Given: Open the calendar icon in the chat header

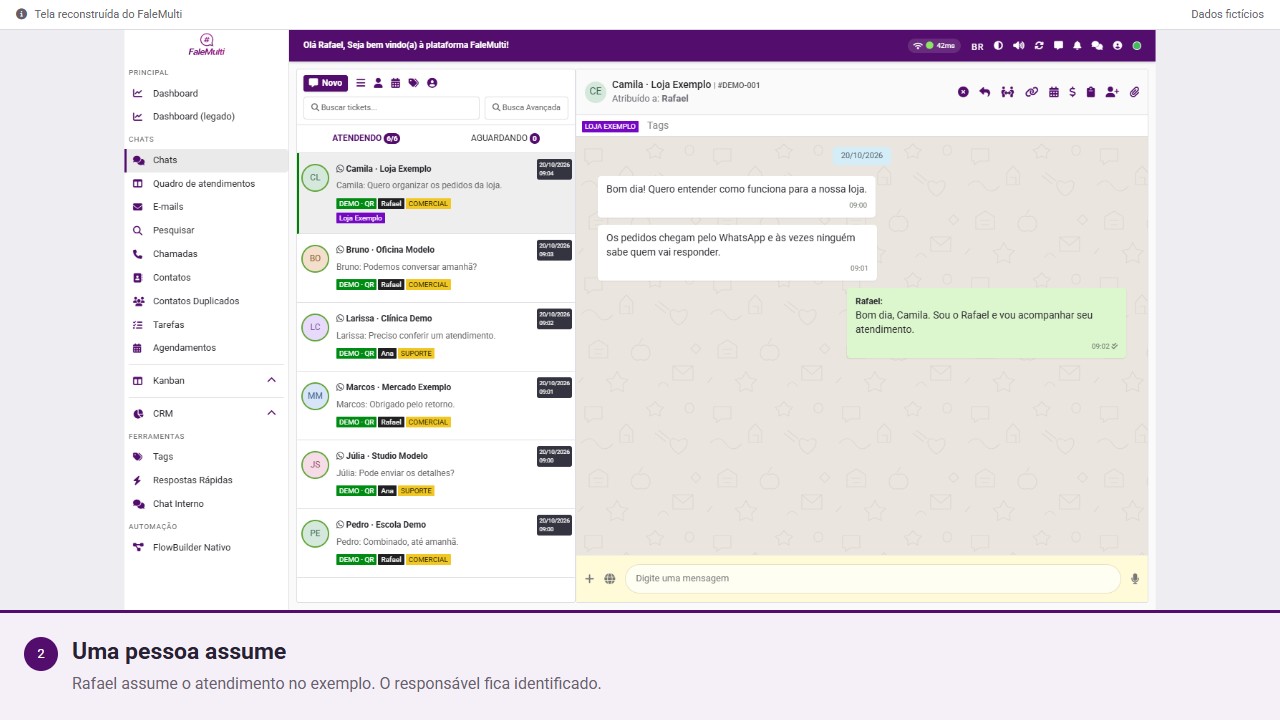Looking at the screenshot, I should coord(1054,92).
